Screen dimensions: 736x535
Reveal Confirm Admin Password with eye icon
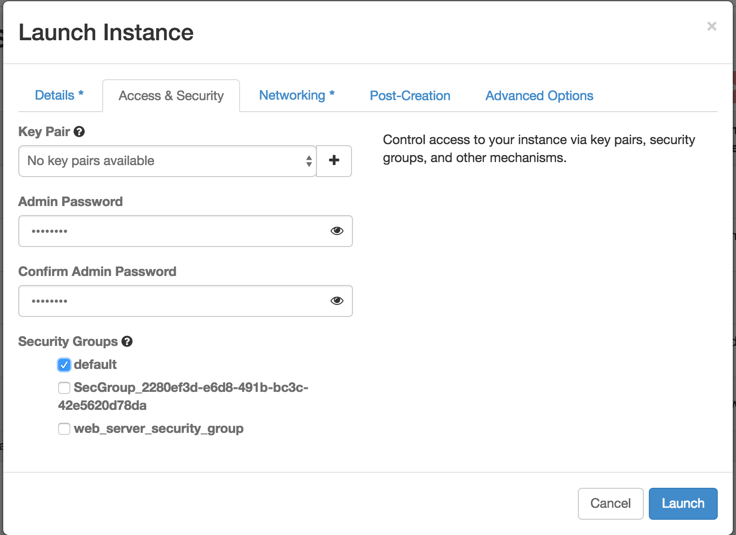click(x=337, y=301)
